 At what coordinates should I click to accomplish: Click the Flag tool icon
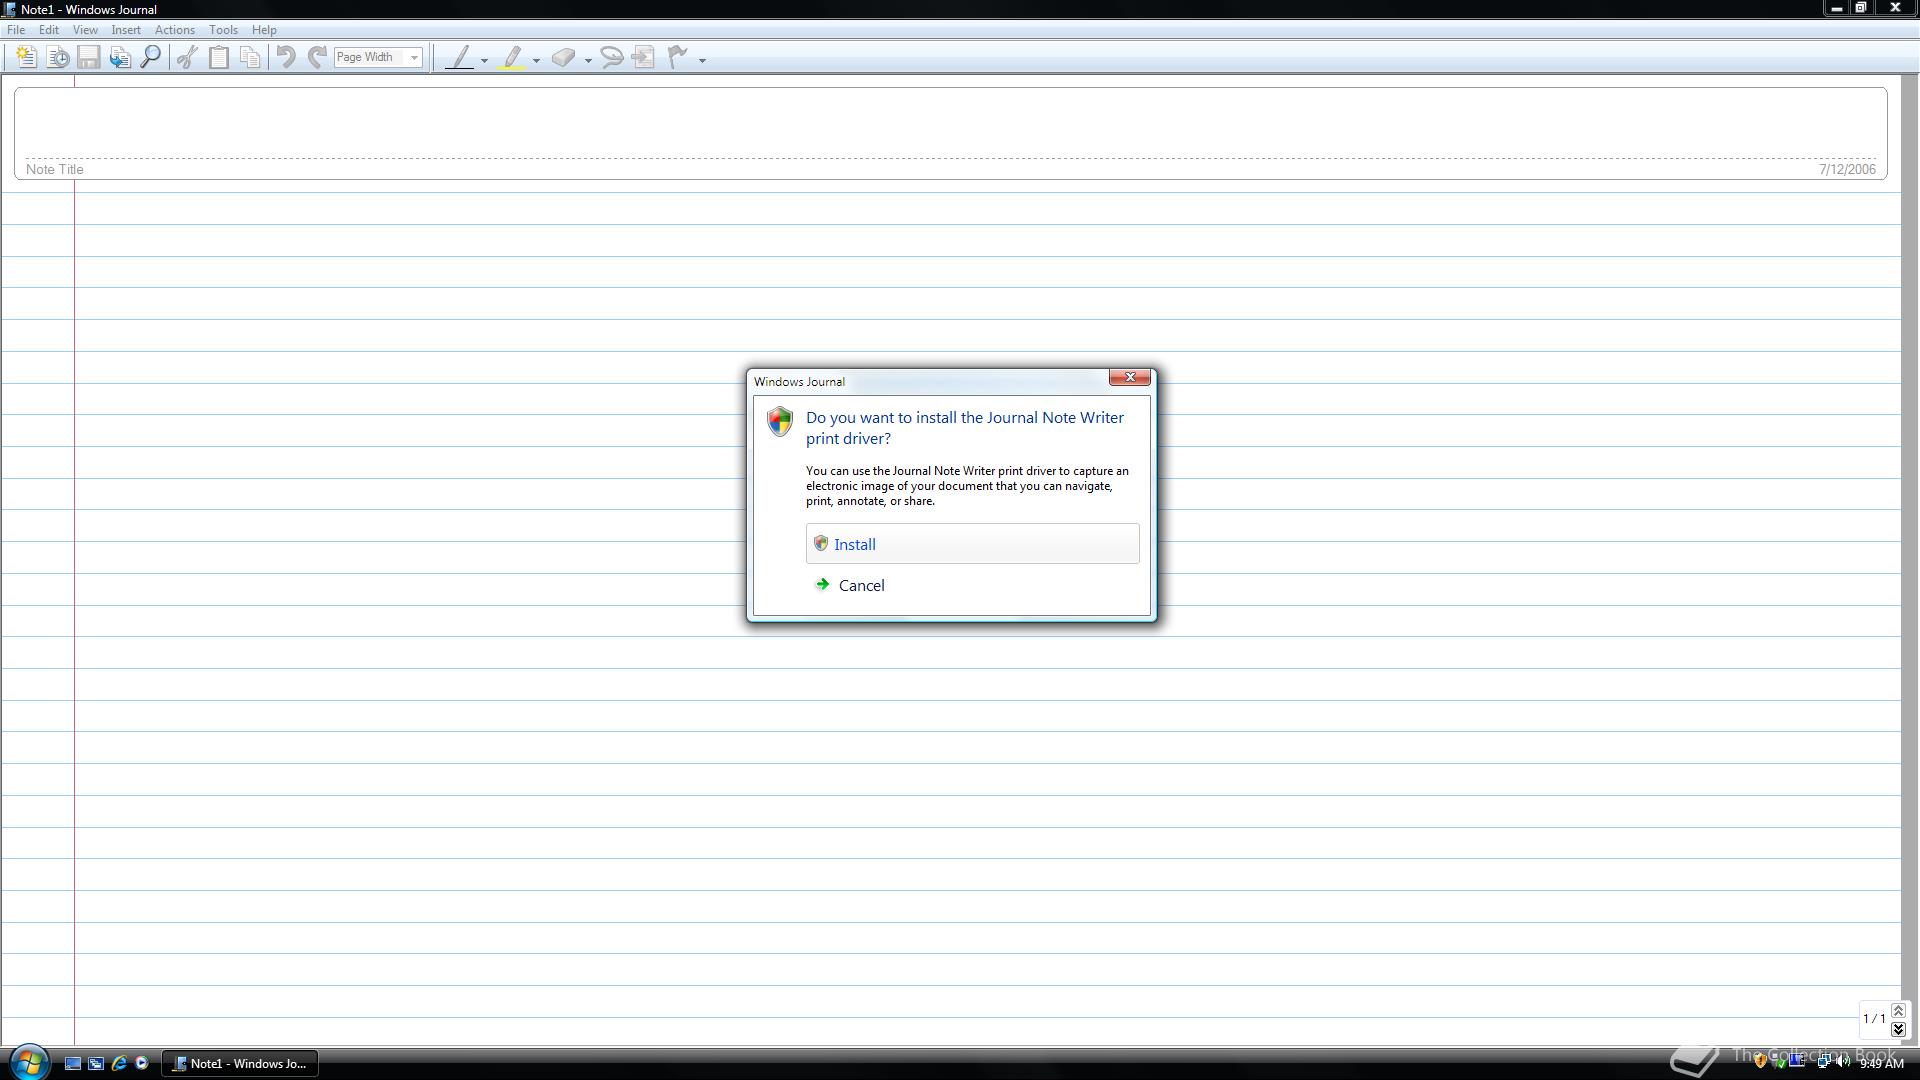(677, 57)
